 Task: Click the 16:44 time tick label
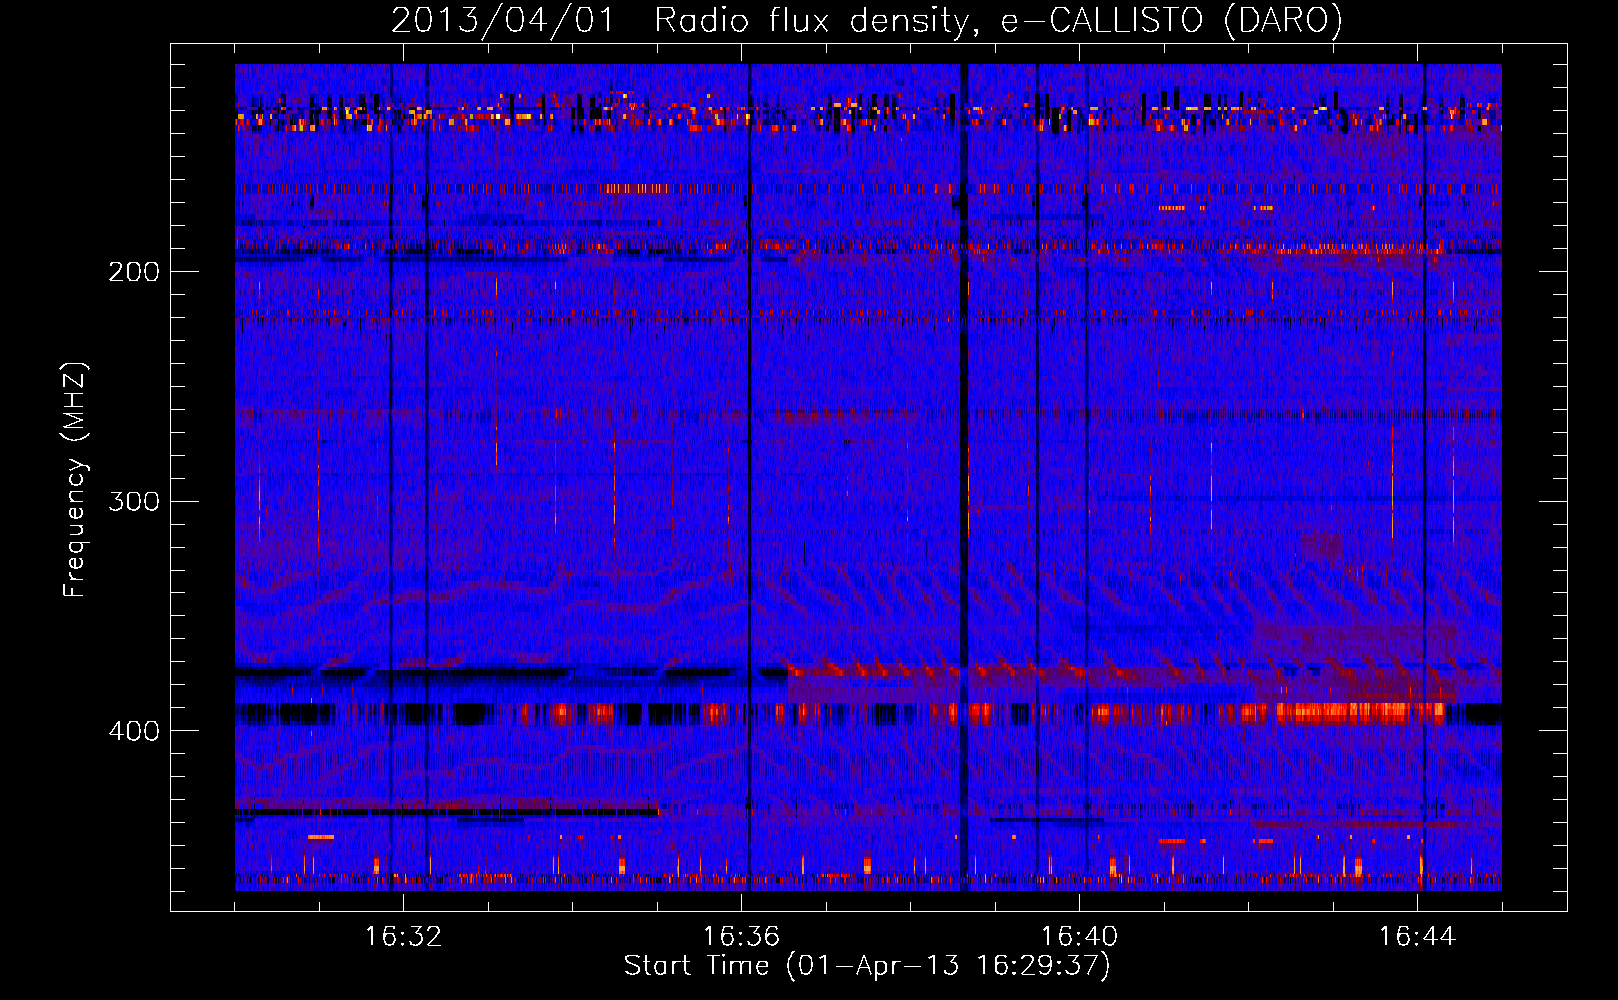(1417, 936)
